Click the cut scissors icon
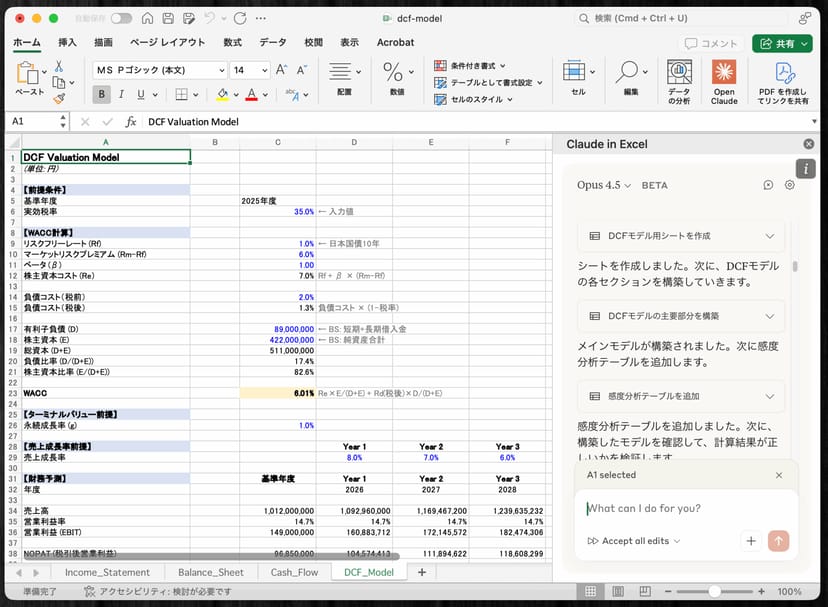 tap(59, 66)
